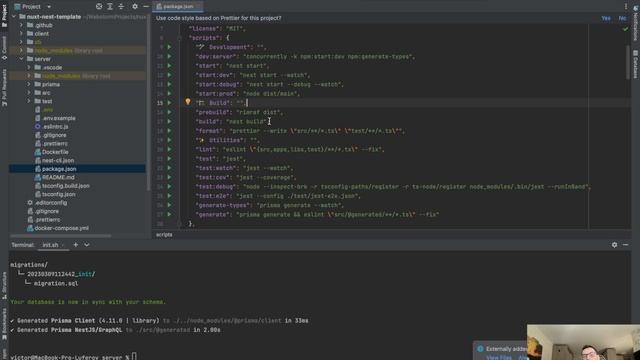Expand the src folder
This screenshot has height=360, width=640.
click(x=29, y=93)
